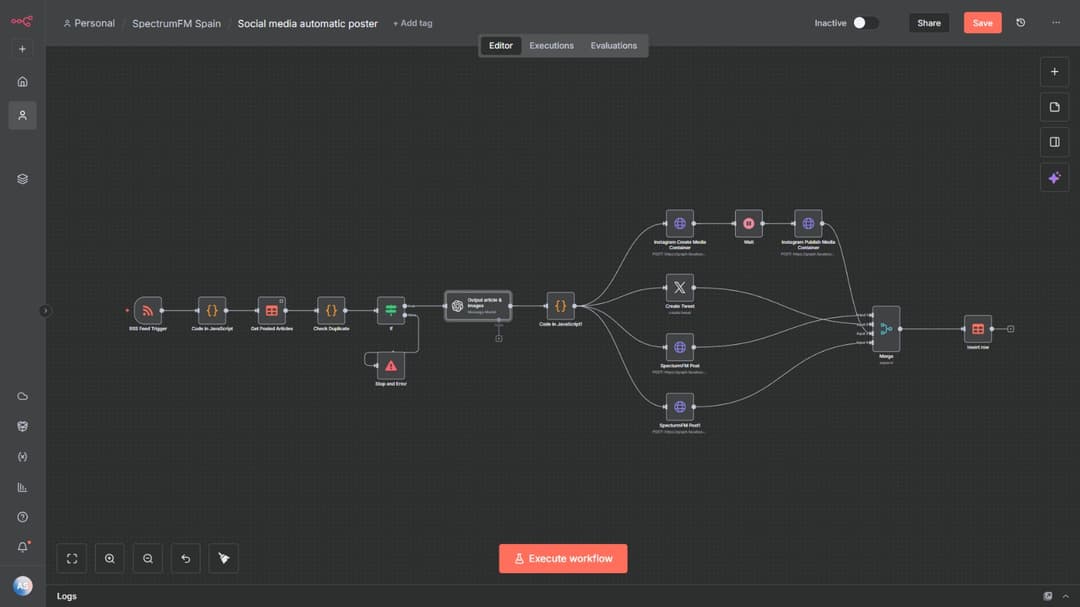The image size is (1080, 607).
Task: Select the Stop and Error node
Action: click(x=391, y=366)
